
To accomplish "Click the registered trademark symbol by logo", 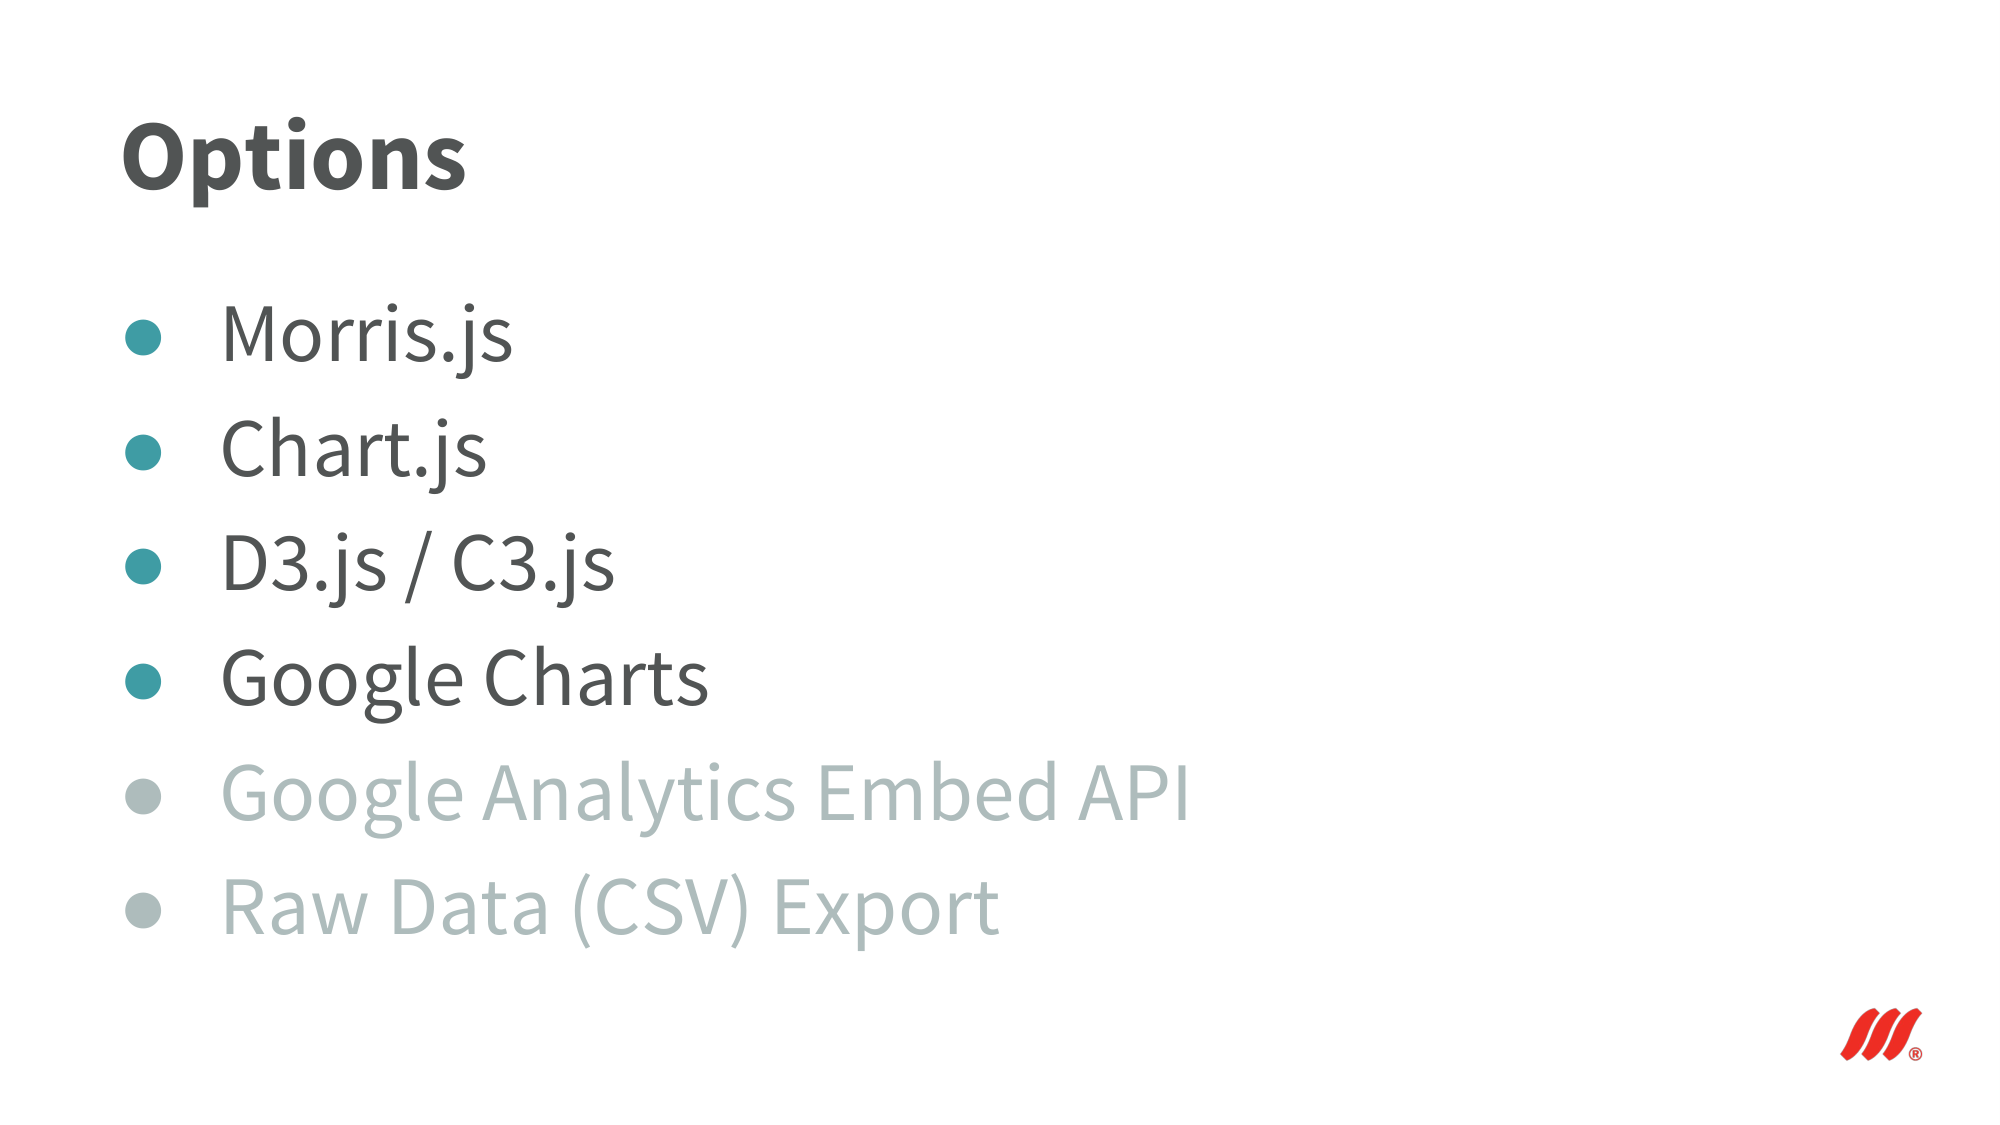I will pos(1915,1054).
